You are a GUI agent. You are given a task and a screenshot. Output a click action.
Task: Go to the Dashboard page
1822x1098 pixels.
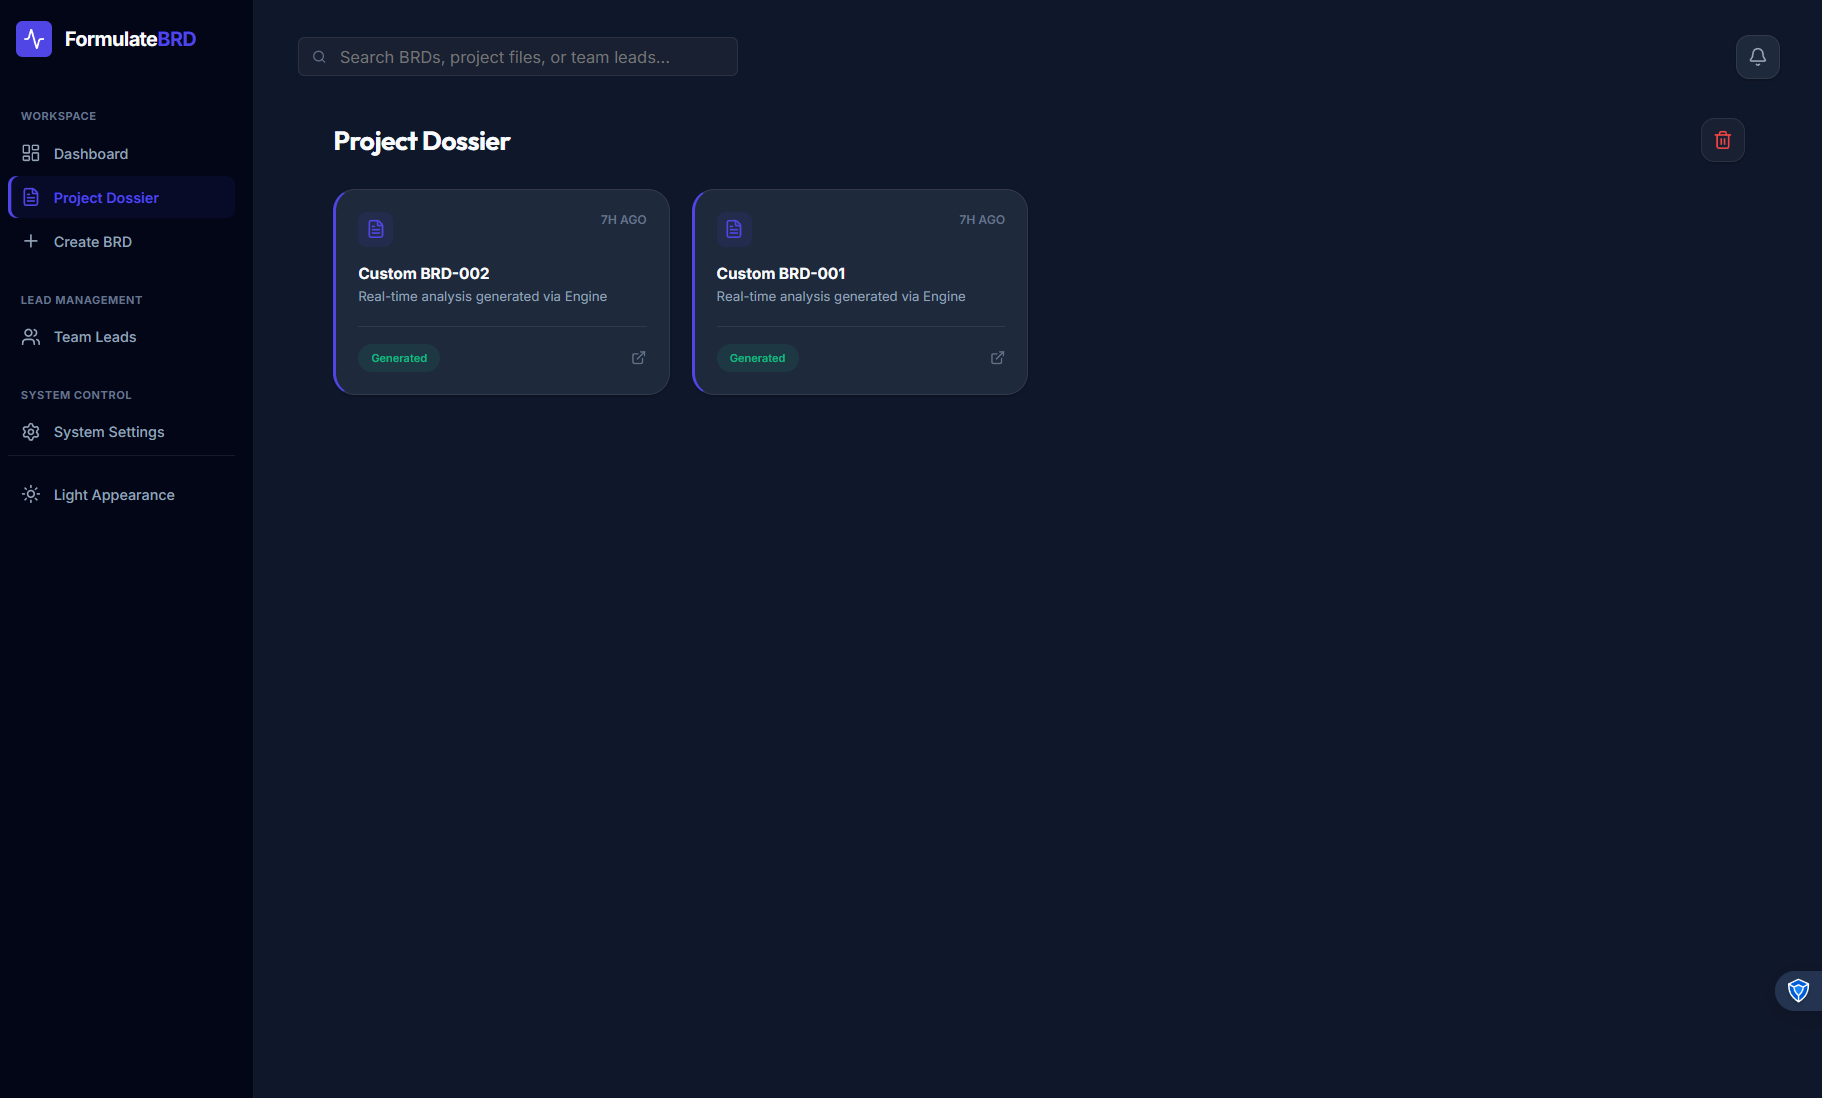point(90,154)
